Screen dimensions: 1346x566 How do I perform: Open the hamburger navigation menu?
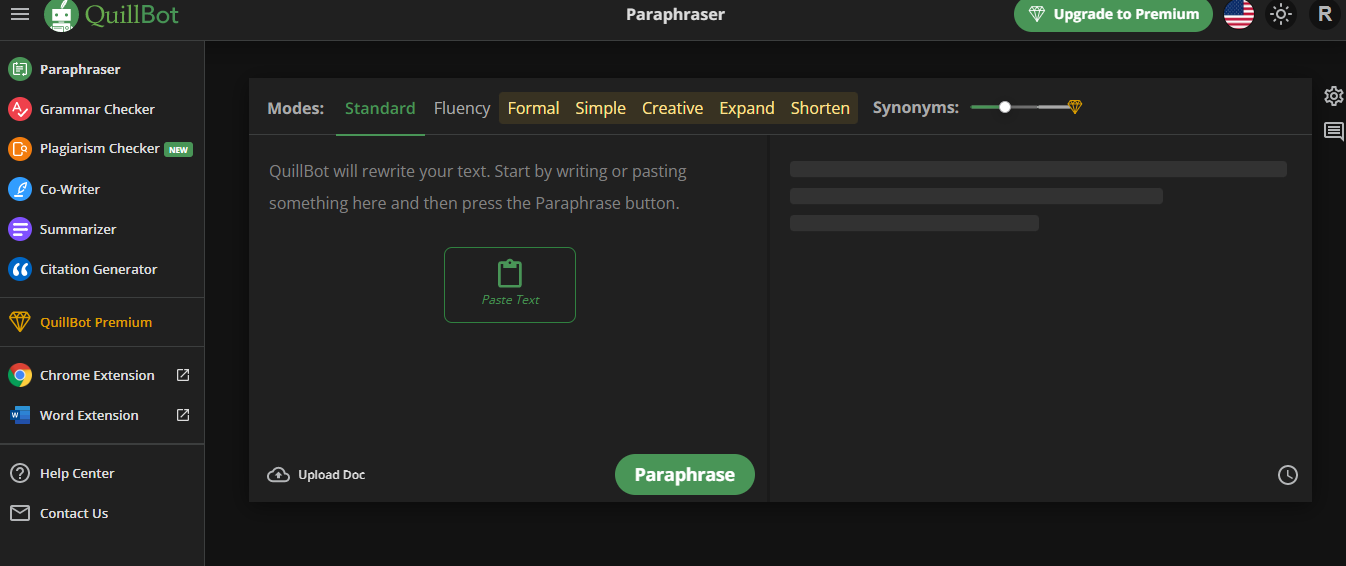click(x=19, y=14)
